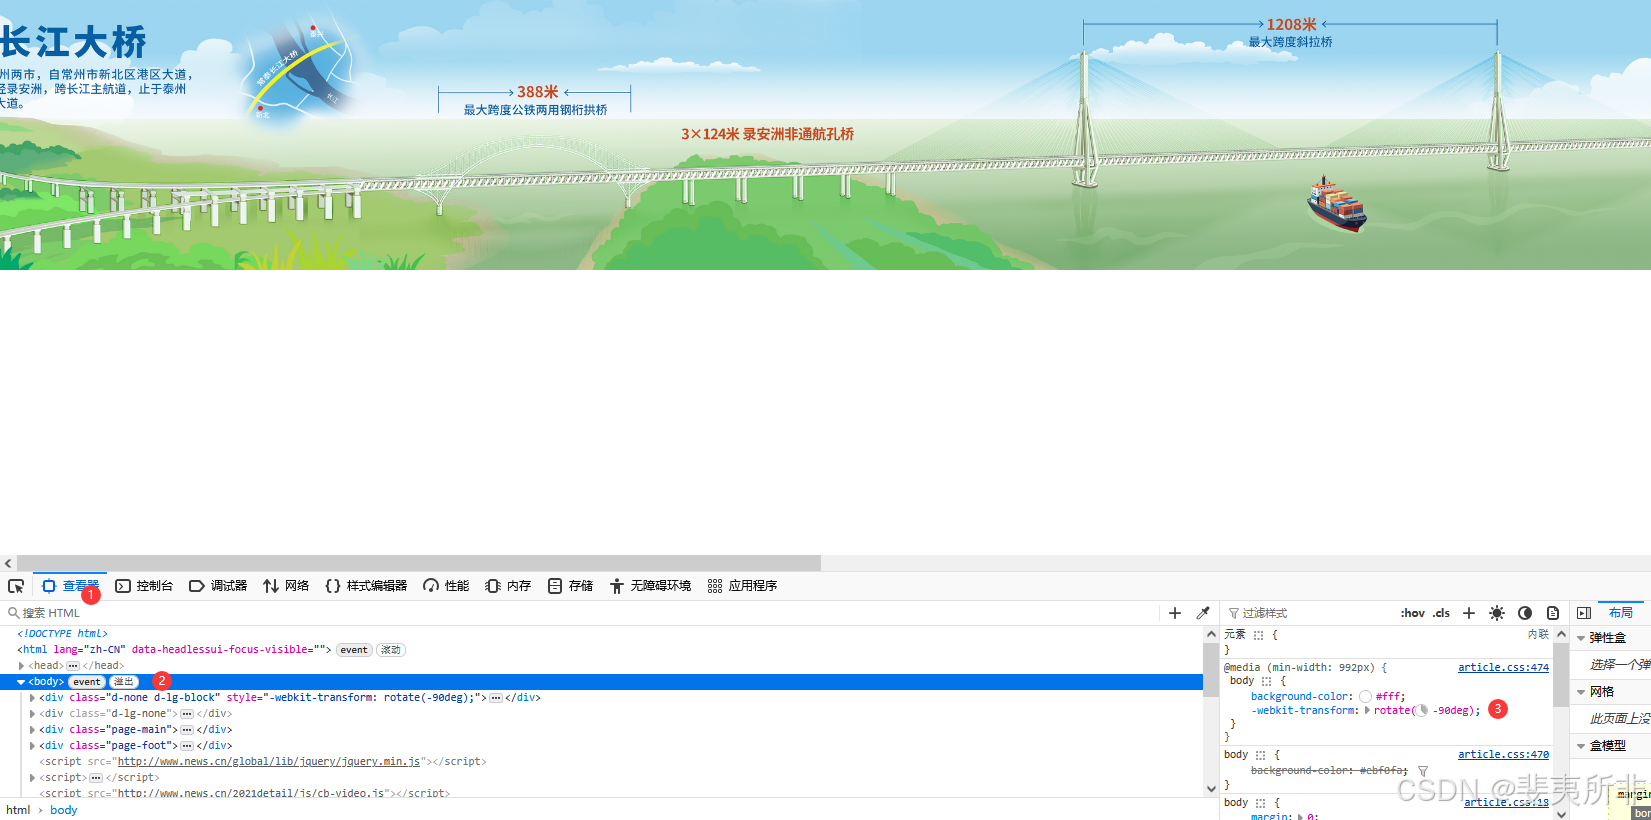Open the 存储 storage tab
Viewport: 1651px width, 820px height.
pyautogui.click(x=570, y=586)
